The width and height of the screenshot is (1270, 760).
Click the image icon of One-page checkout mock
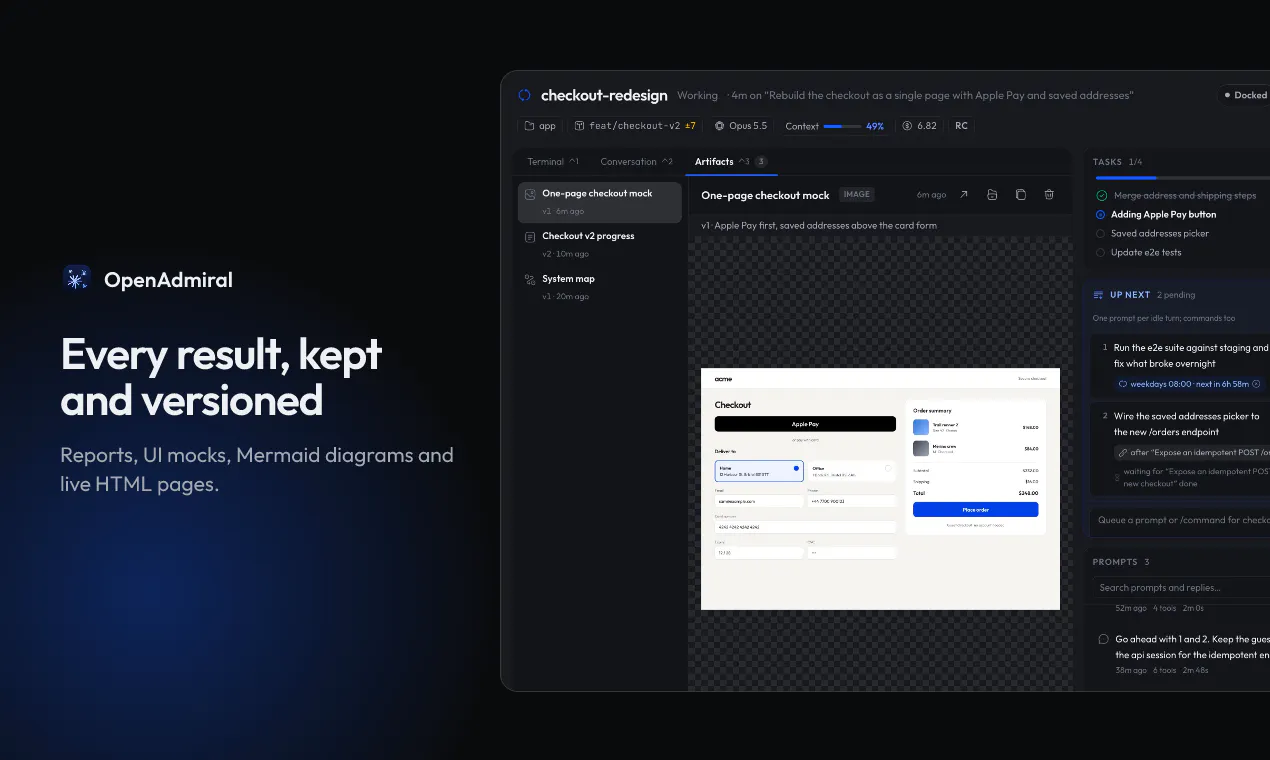(530, 194)
